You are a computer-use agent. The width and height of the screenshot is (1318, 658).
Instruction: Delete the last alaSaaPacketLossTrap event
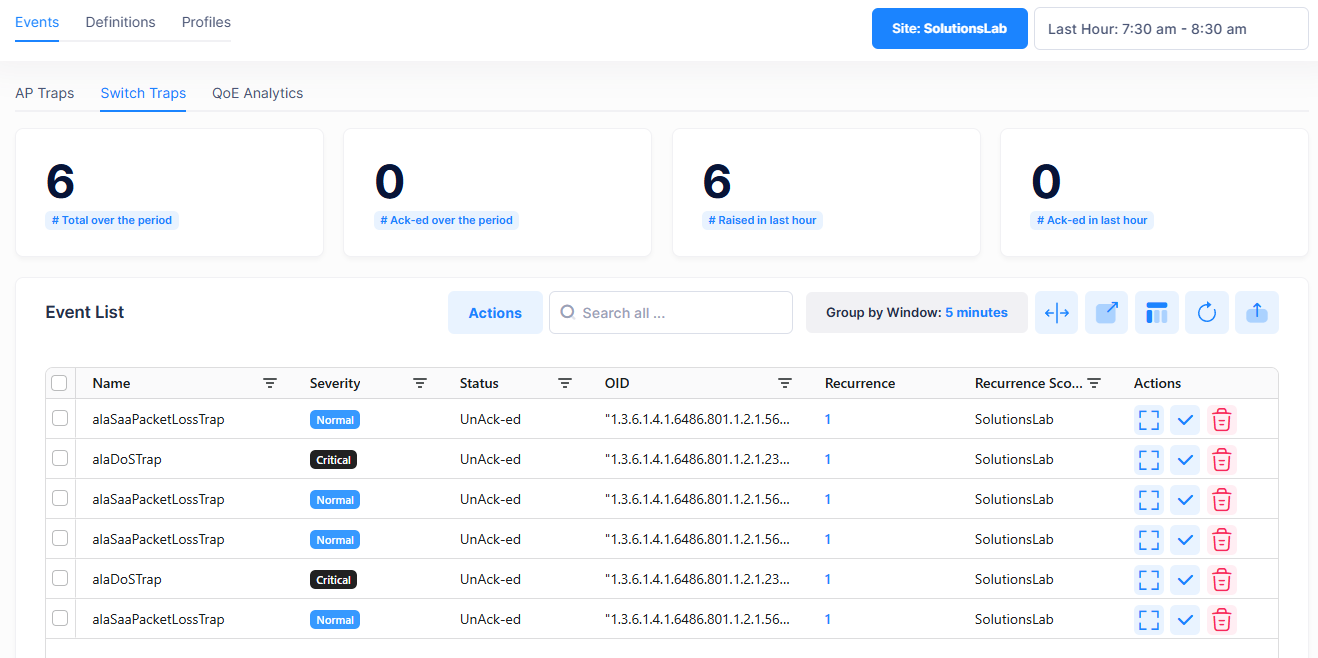[1221, 620]
